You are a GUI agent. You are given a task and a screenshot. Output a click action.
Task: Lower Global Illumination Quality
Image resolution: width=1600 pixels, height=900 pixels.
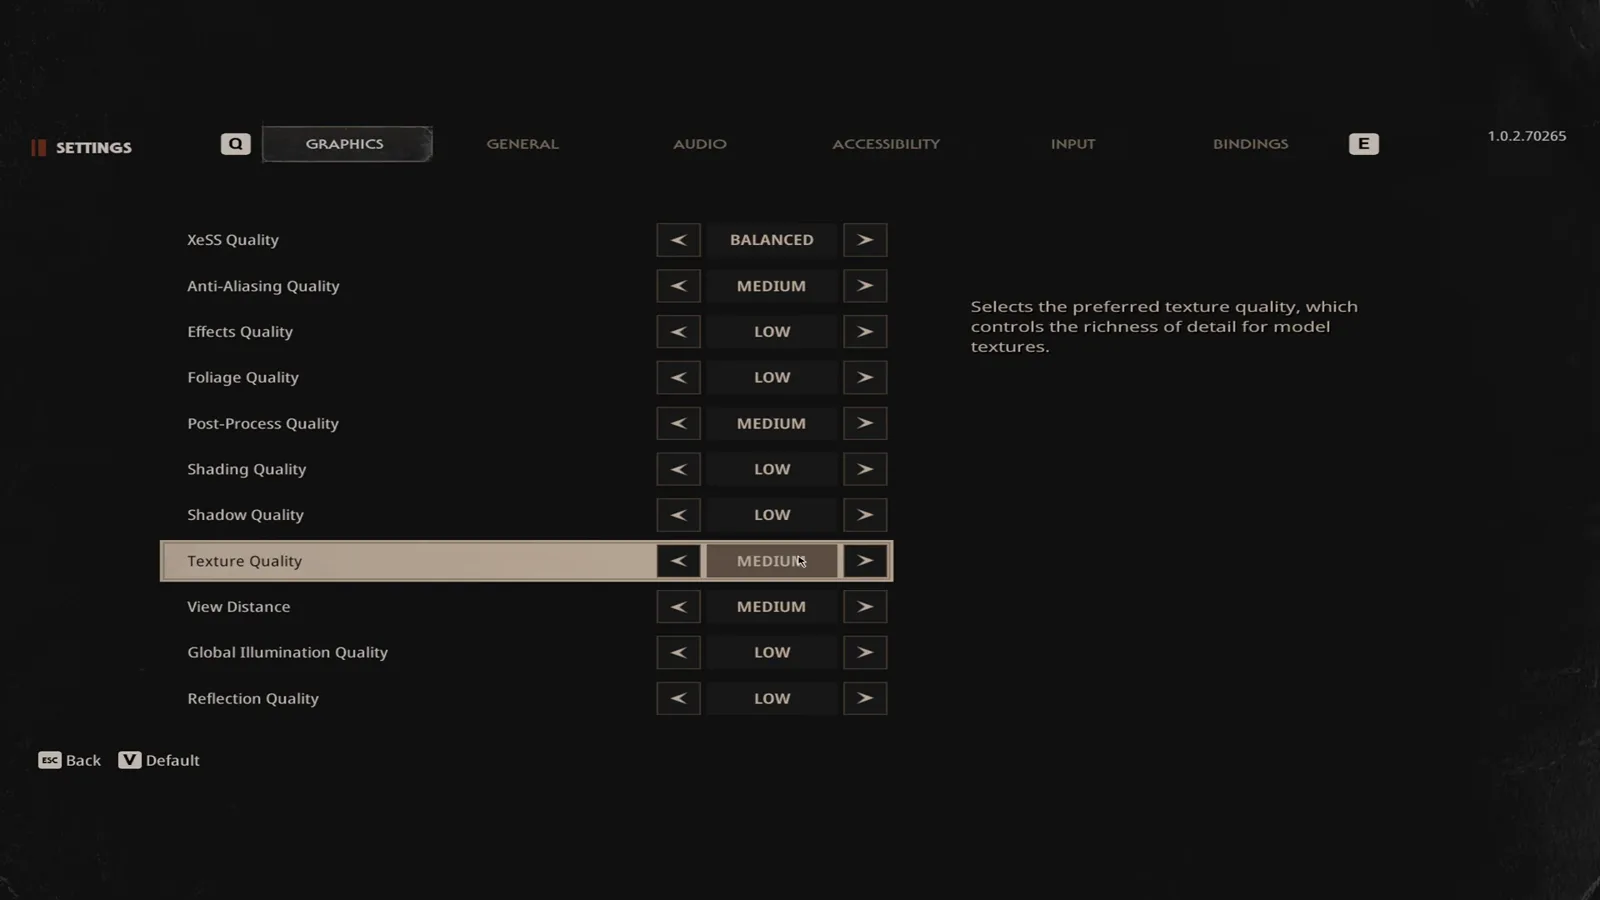pos(678,653)
